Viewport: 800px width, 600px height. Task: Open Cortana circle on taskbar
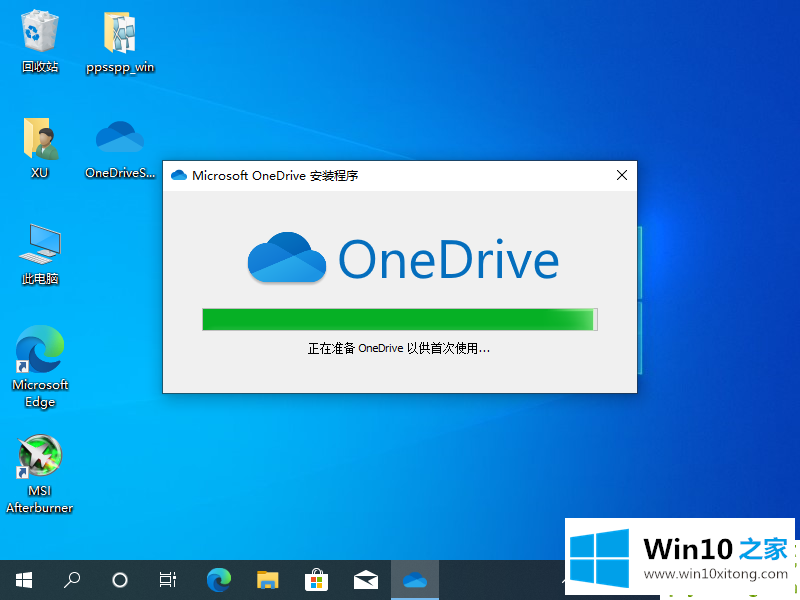(120, 580)
